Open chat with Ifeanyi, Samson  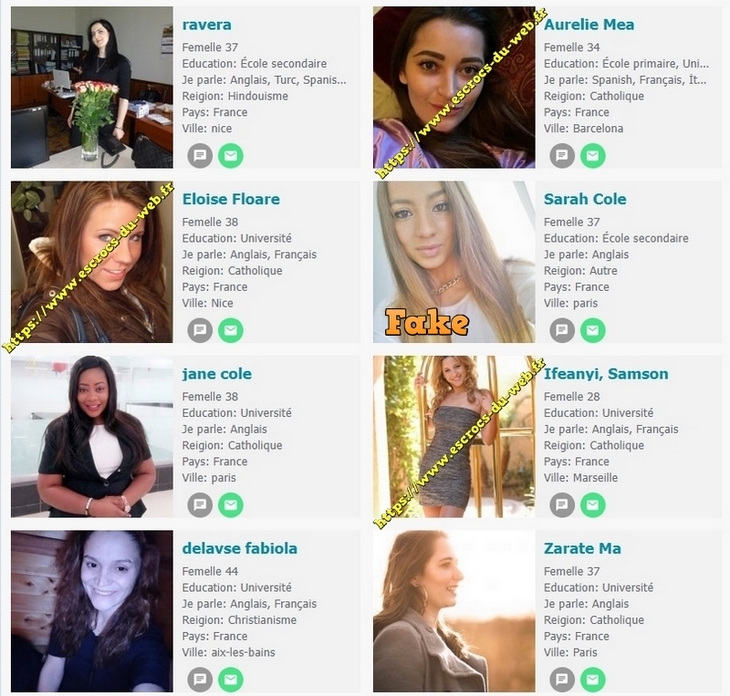click(562, 505)
